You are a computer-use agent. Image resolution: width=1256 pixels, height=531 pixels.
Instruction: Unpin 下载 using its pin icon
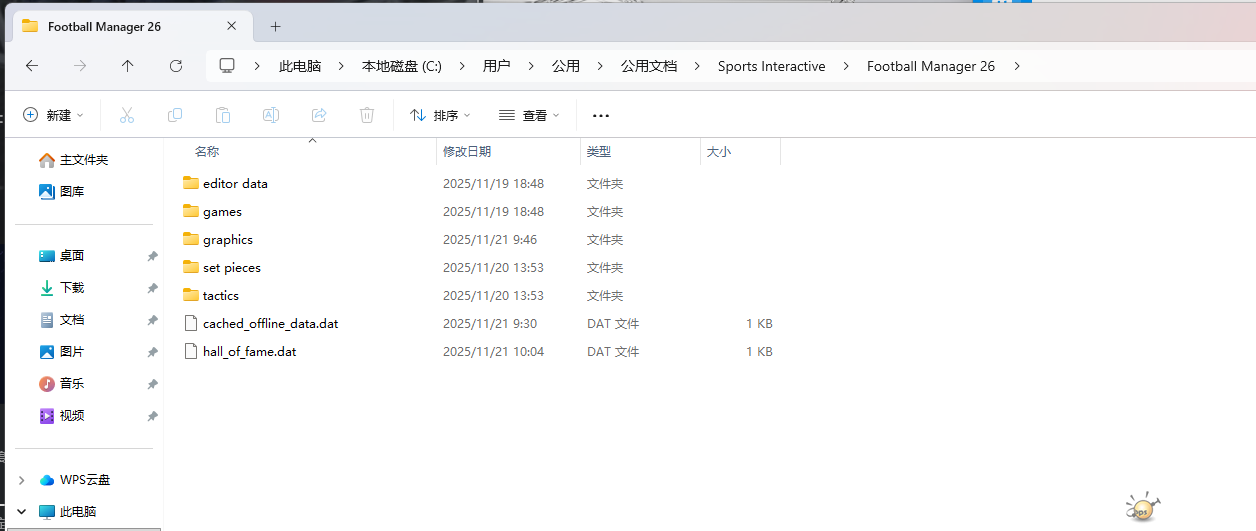pyautogui.click(x=152, y=288)
